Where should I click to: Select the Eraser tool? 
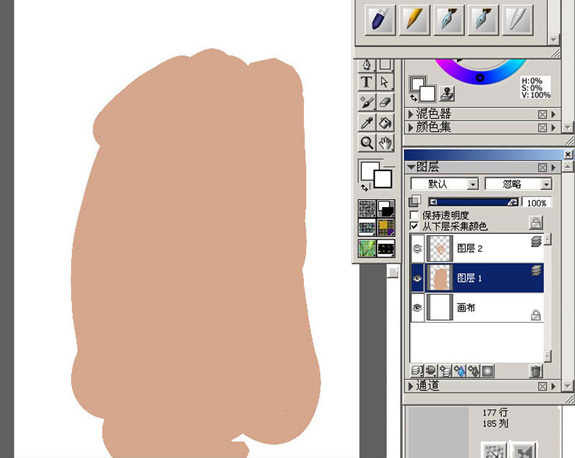(x=385, y=102)
